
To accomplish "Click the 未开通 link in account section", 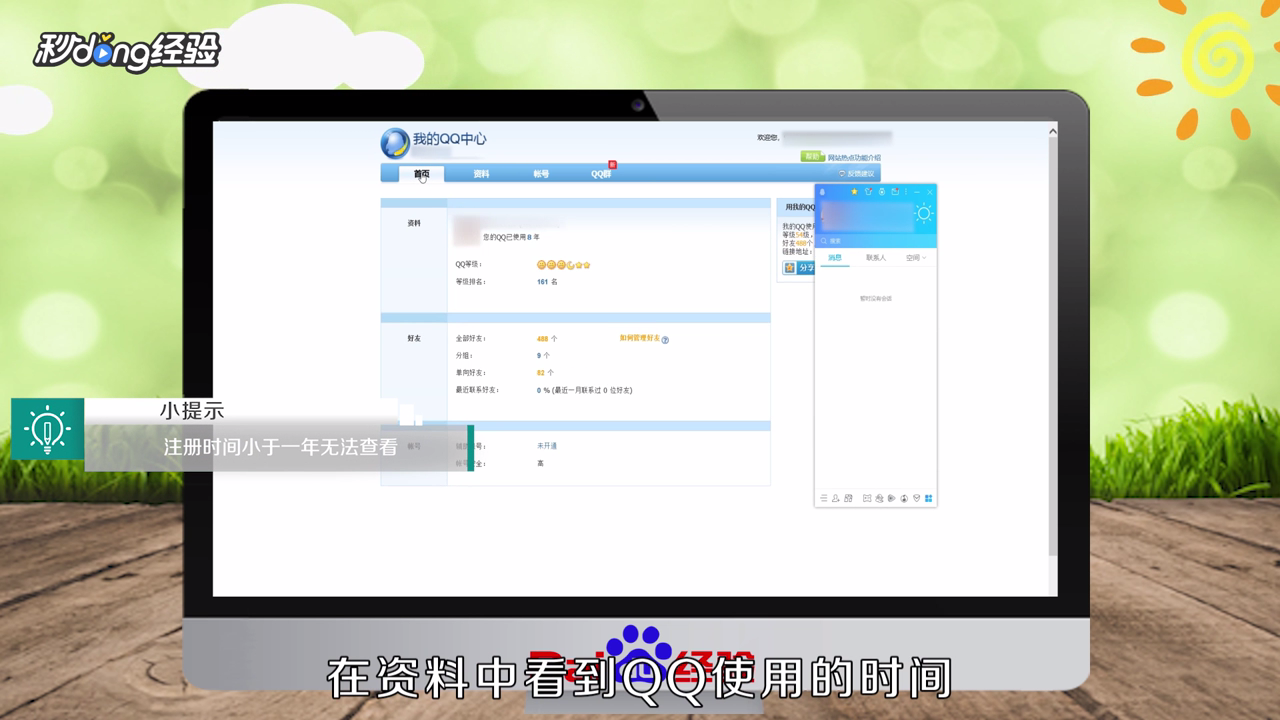I will [547, 446].
